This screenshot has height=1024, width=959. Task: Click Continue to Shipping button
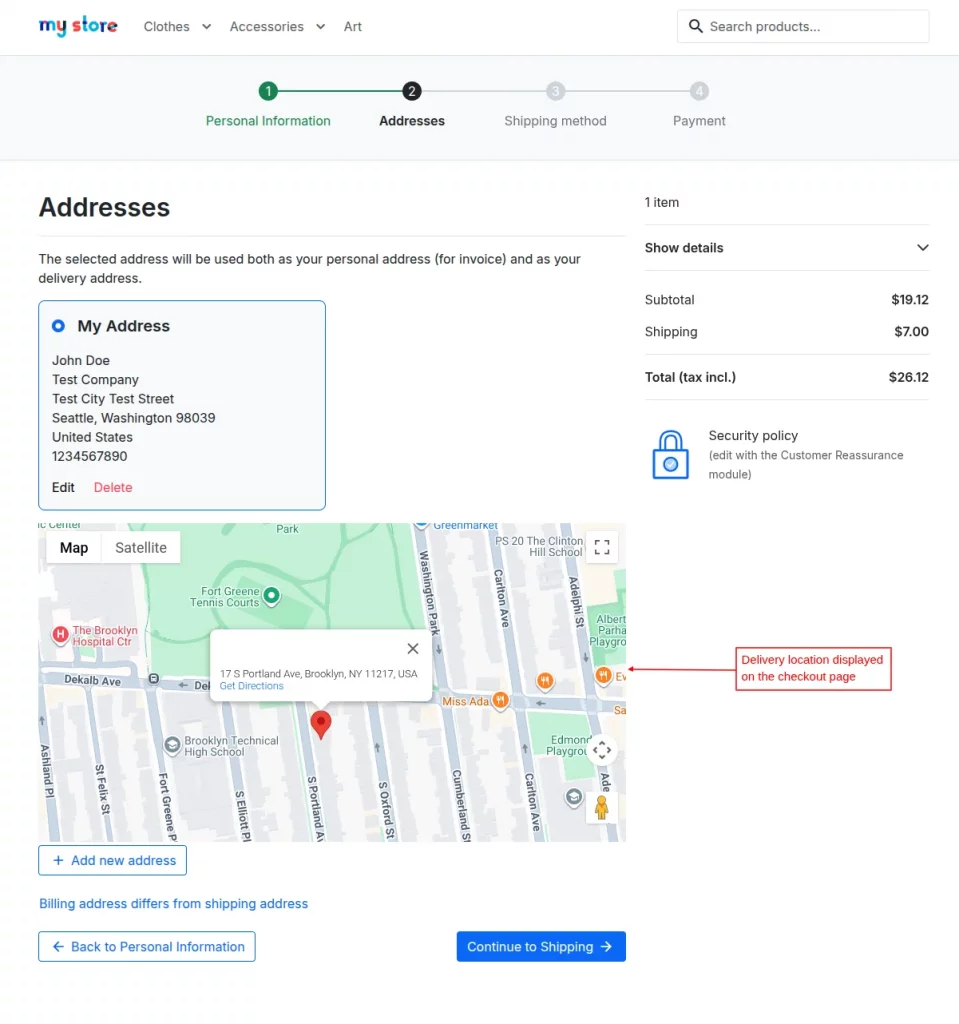tap(541, 947)
